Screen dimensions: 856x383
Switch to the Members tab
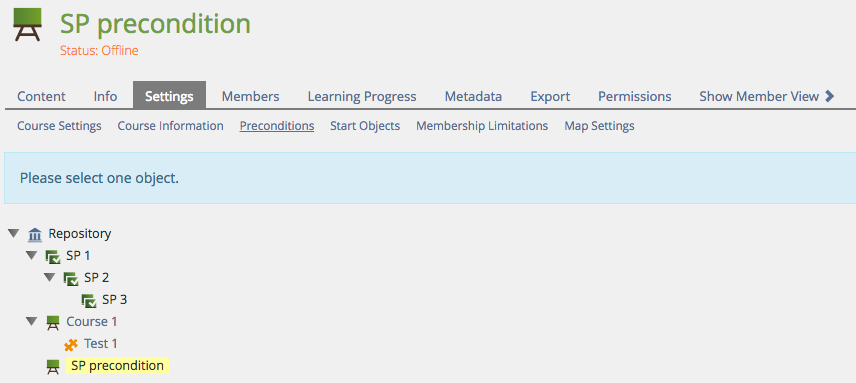tap(251, 97)
